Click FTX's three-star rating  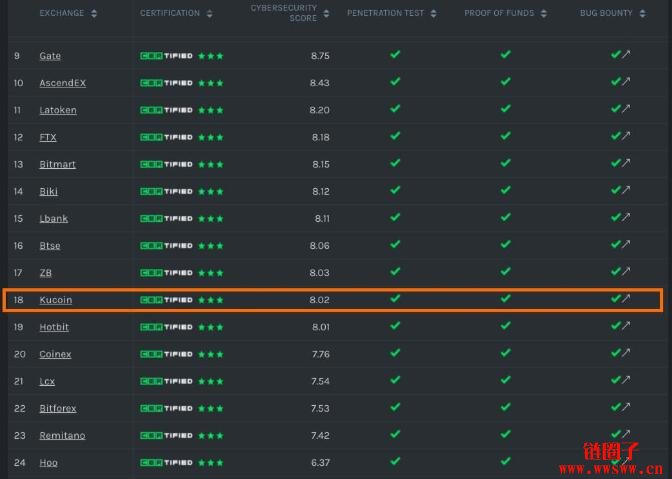pos(211,138)
